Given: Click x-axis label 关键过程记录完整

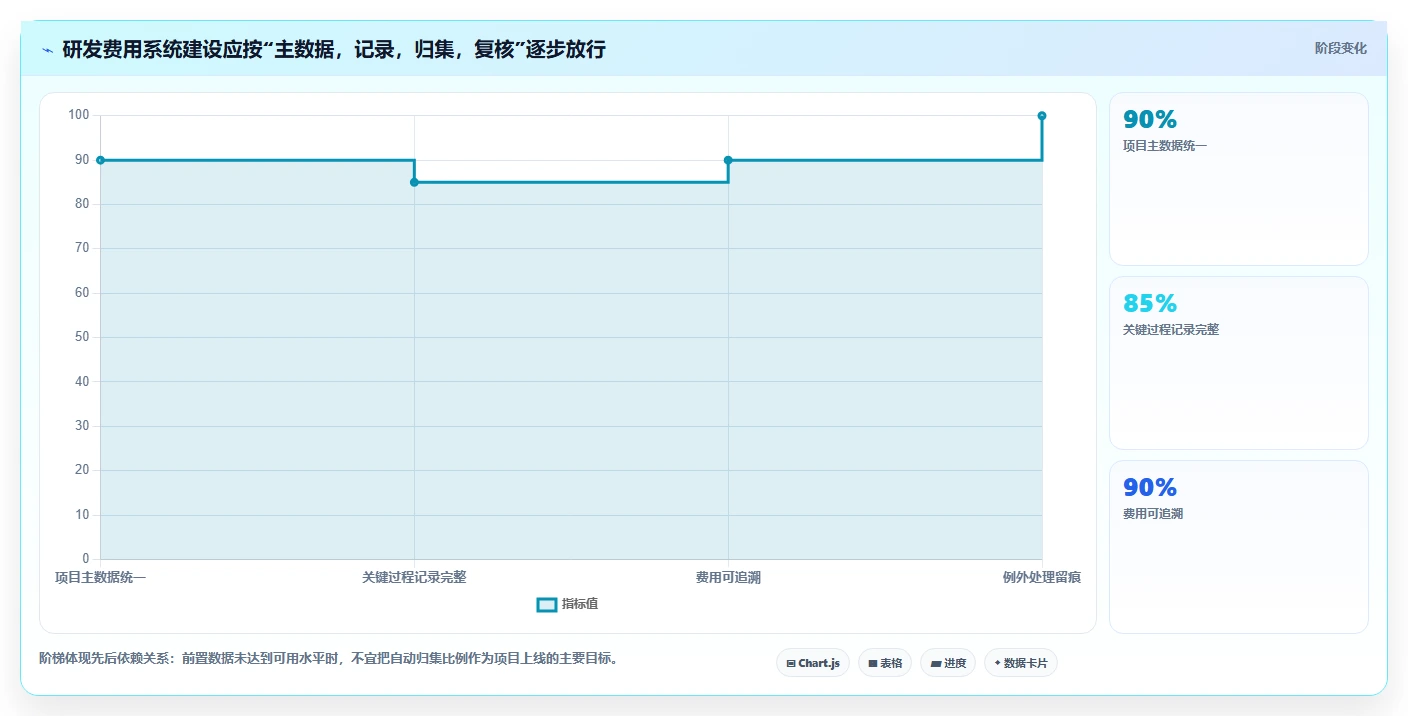Looking at the screenshot, I should (414, 578).
